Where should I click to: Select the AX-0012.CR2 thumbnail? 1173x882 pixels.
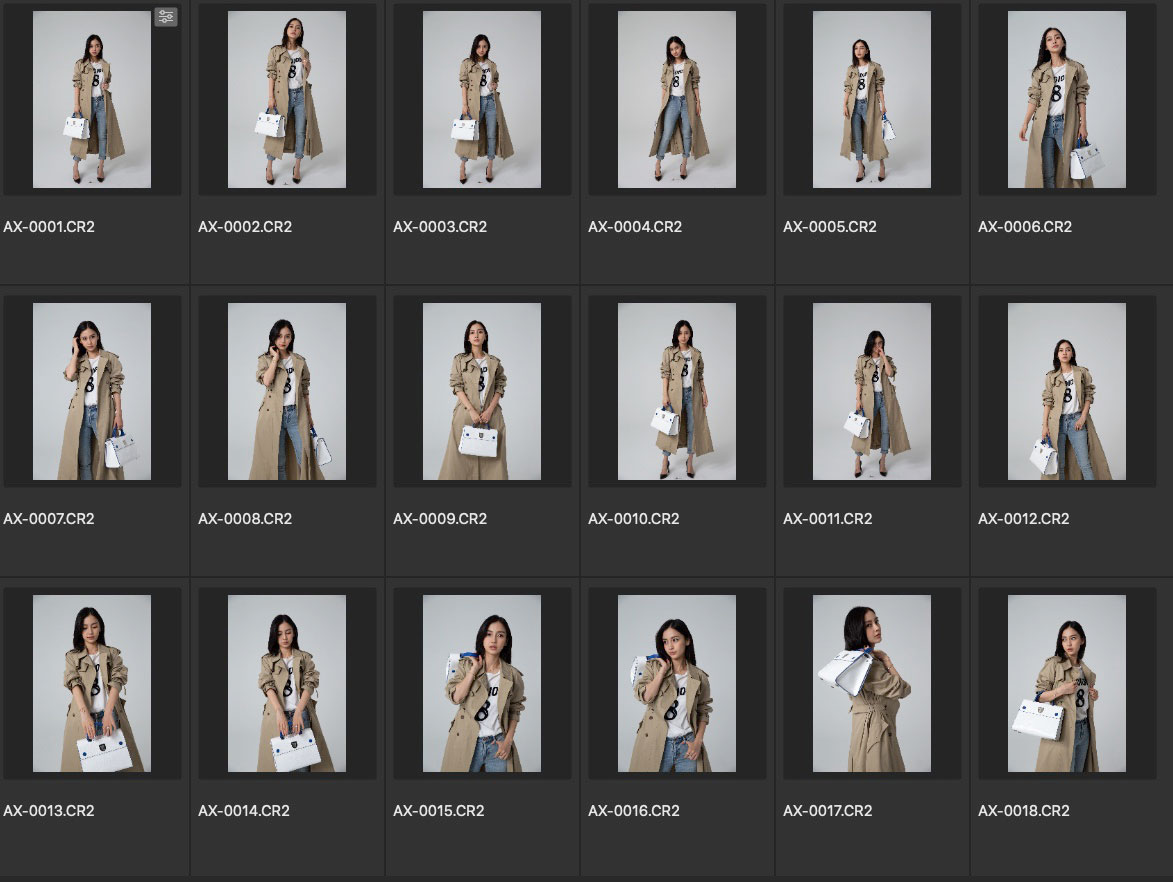pos(1067,392)
